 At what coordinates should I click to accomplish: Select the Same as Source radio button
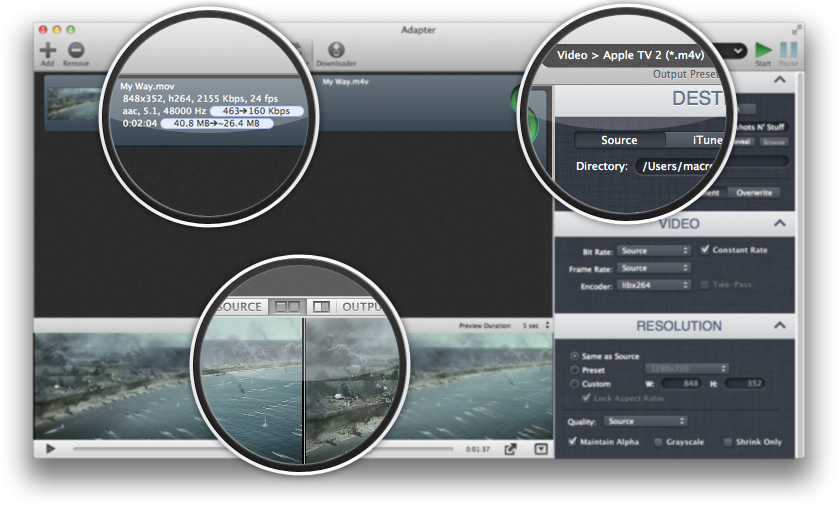point(575,356)
